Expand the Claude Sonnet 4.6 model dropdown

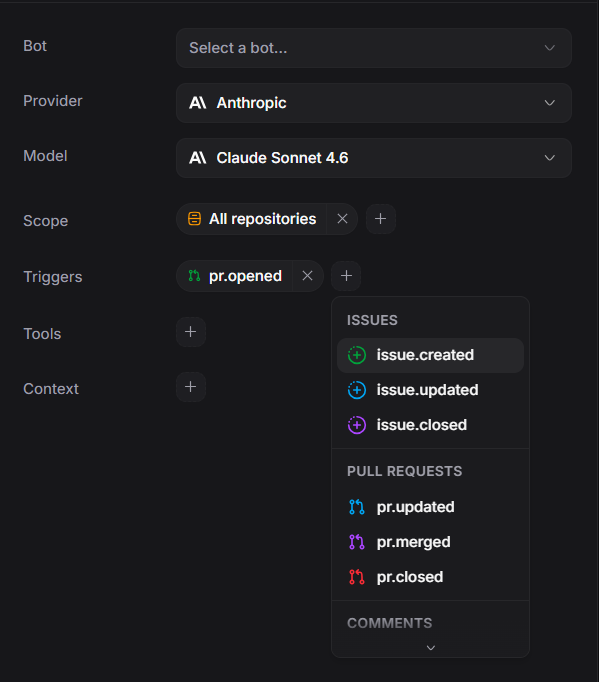[374, 158]
